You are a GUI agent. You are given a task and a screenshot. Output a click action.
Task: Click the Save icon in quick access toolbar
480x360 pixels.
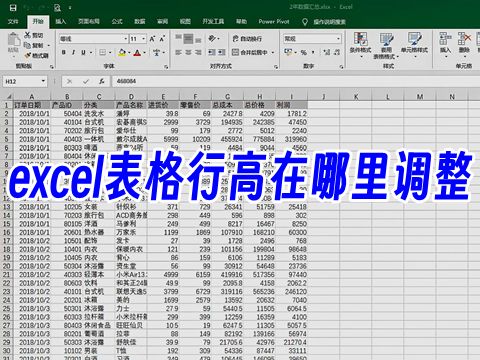(x=13, y=7)
